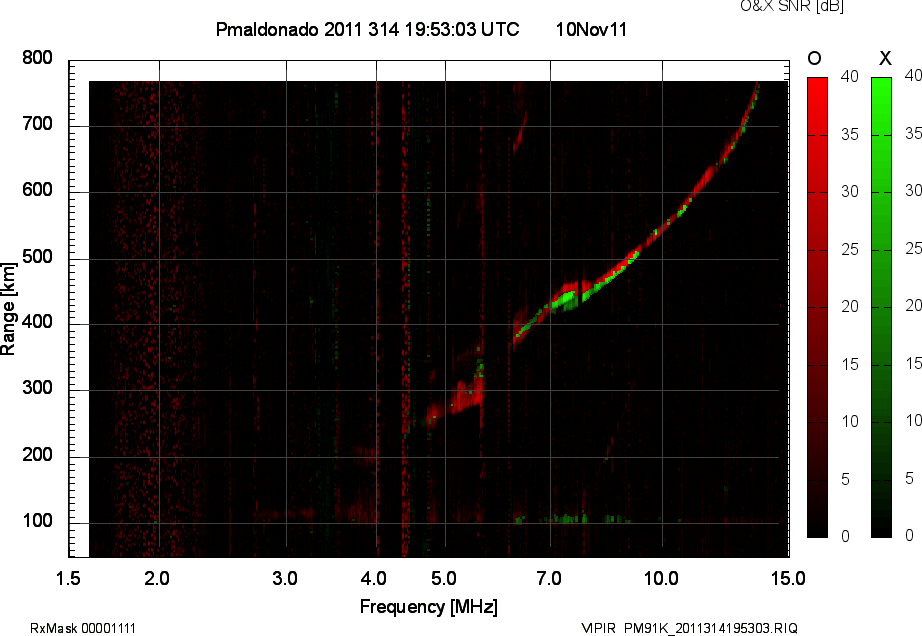Screen dimensions: 922x636
Task: Click the 400 range tick label
Action: pos(38,322)
